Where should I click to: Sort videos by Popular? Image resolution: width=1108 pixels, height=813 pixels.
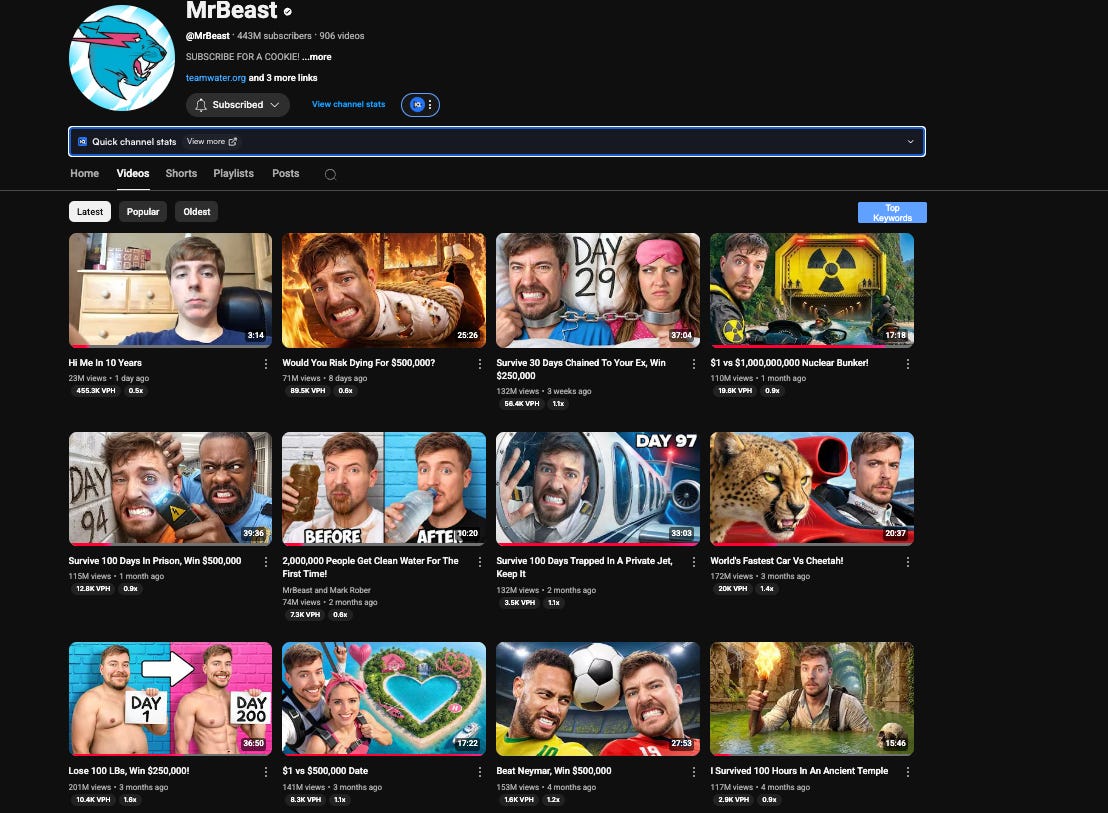[x=143, y=211]
